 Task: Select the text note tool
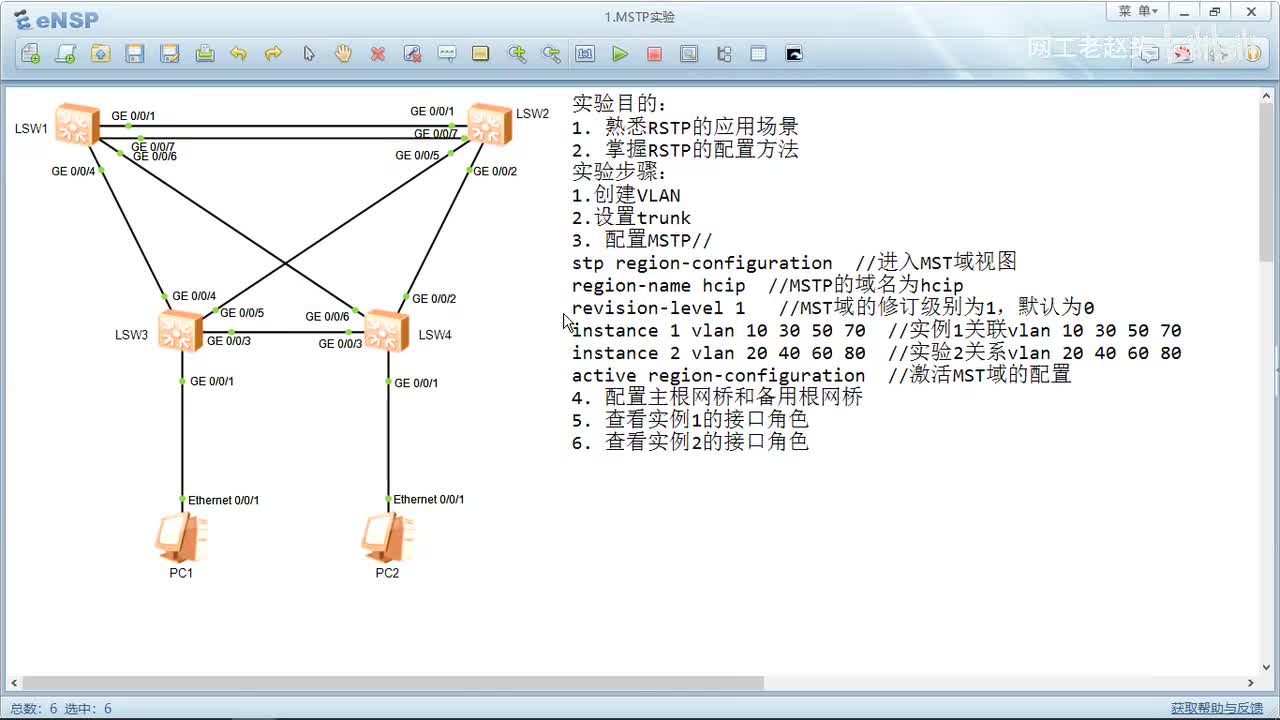click(x=447, y=54)
